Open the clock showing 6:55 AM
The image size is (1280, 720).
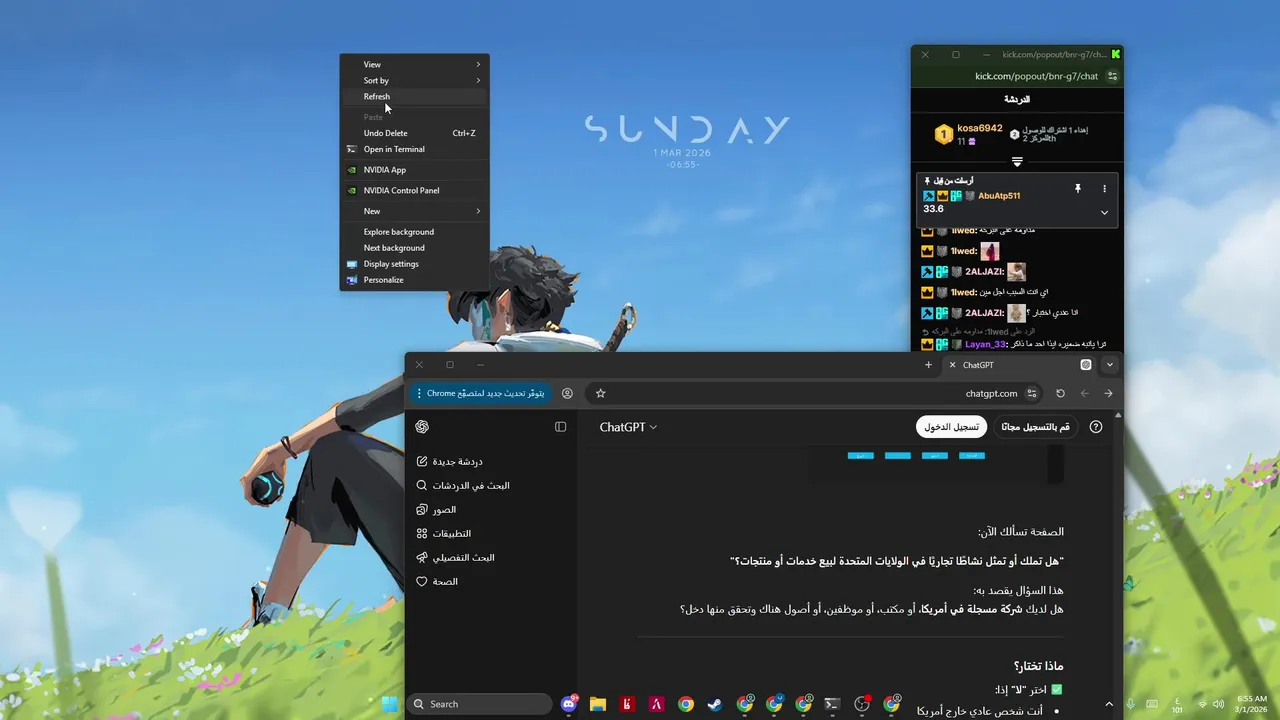tap(1252, 704)
